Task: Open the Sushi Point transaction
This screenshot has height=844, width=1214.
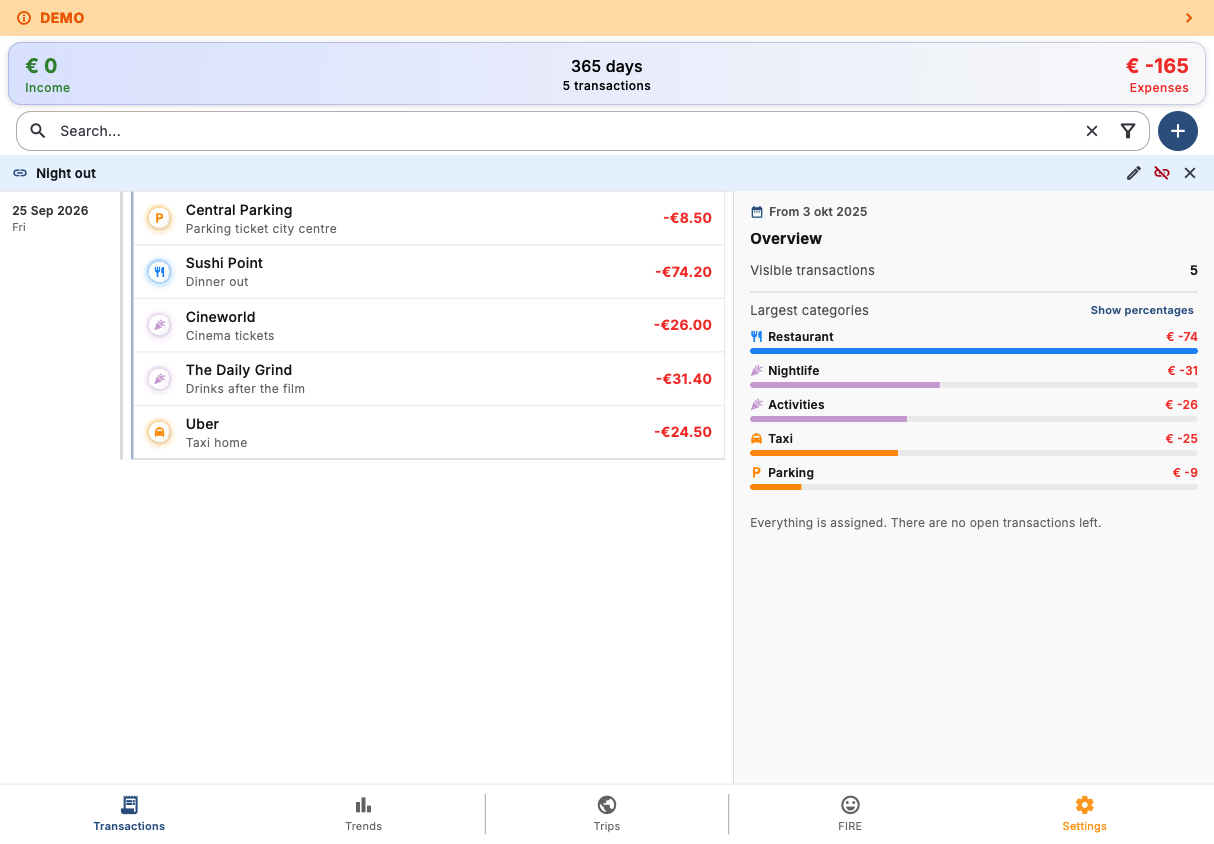Action: click(429, 271)
